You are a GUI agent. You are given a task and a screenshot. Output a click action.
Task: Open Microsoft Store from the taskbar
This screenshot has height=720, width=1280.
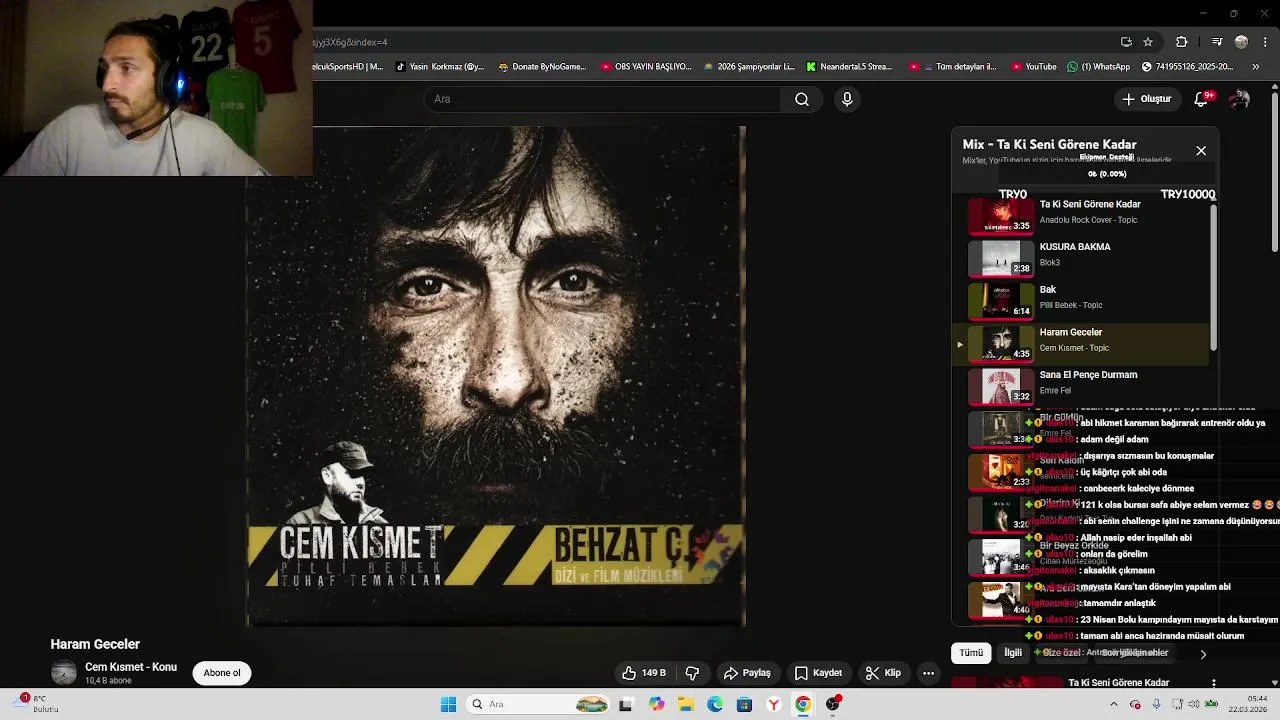pos(744,705)
